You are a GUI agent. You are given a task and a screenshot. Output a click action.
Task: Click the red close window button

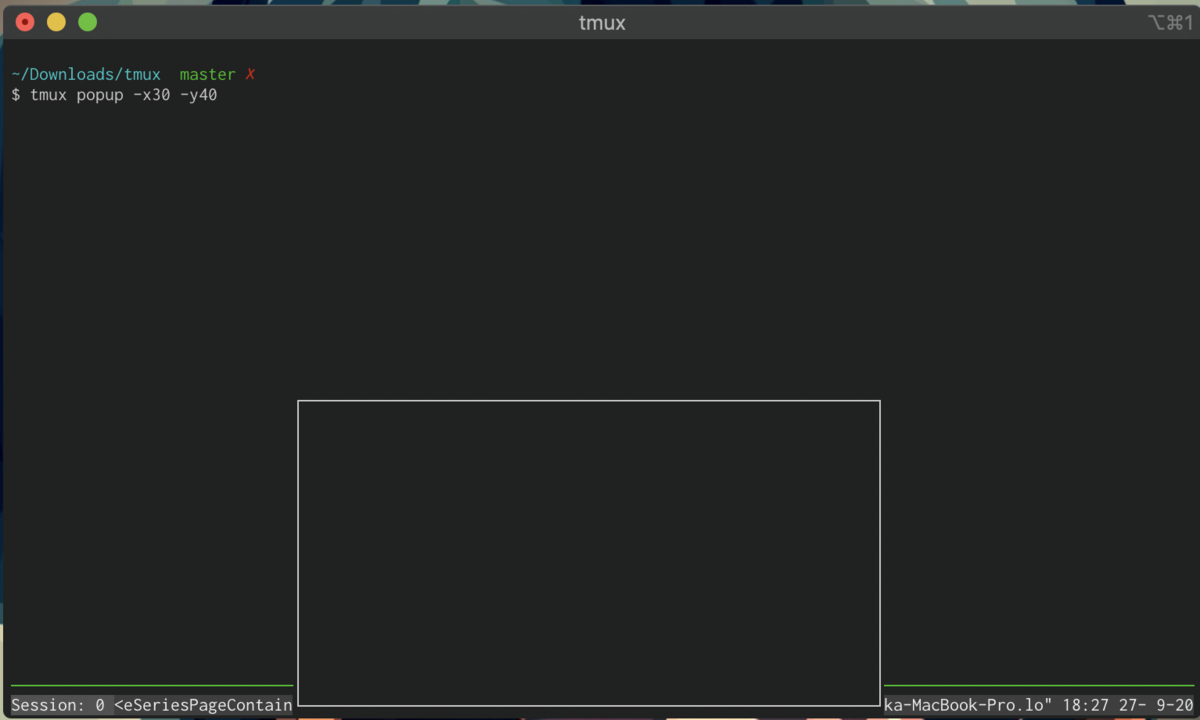point(25,22)
